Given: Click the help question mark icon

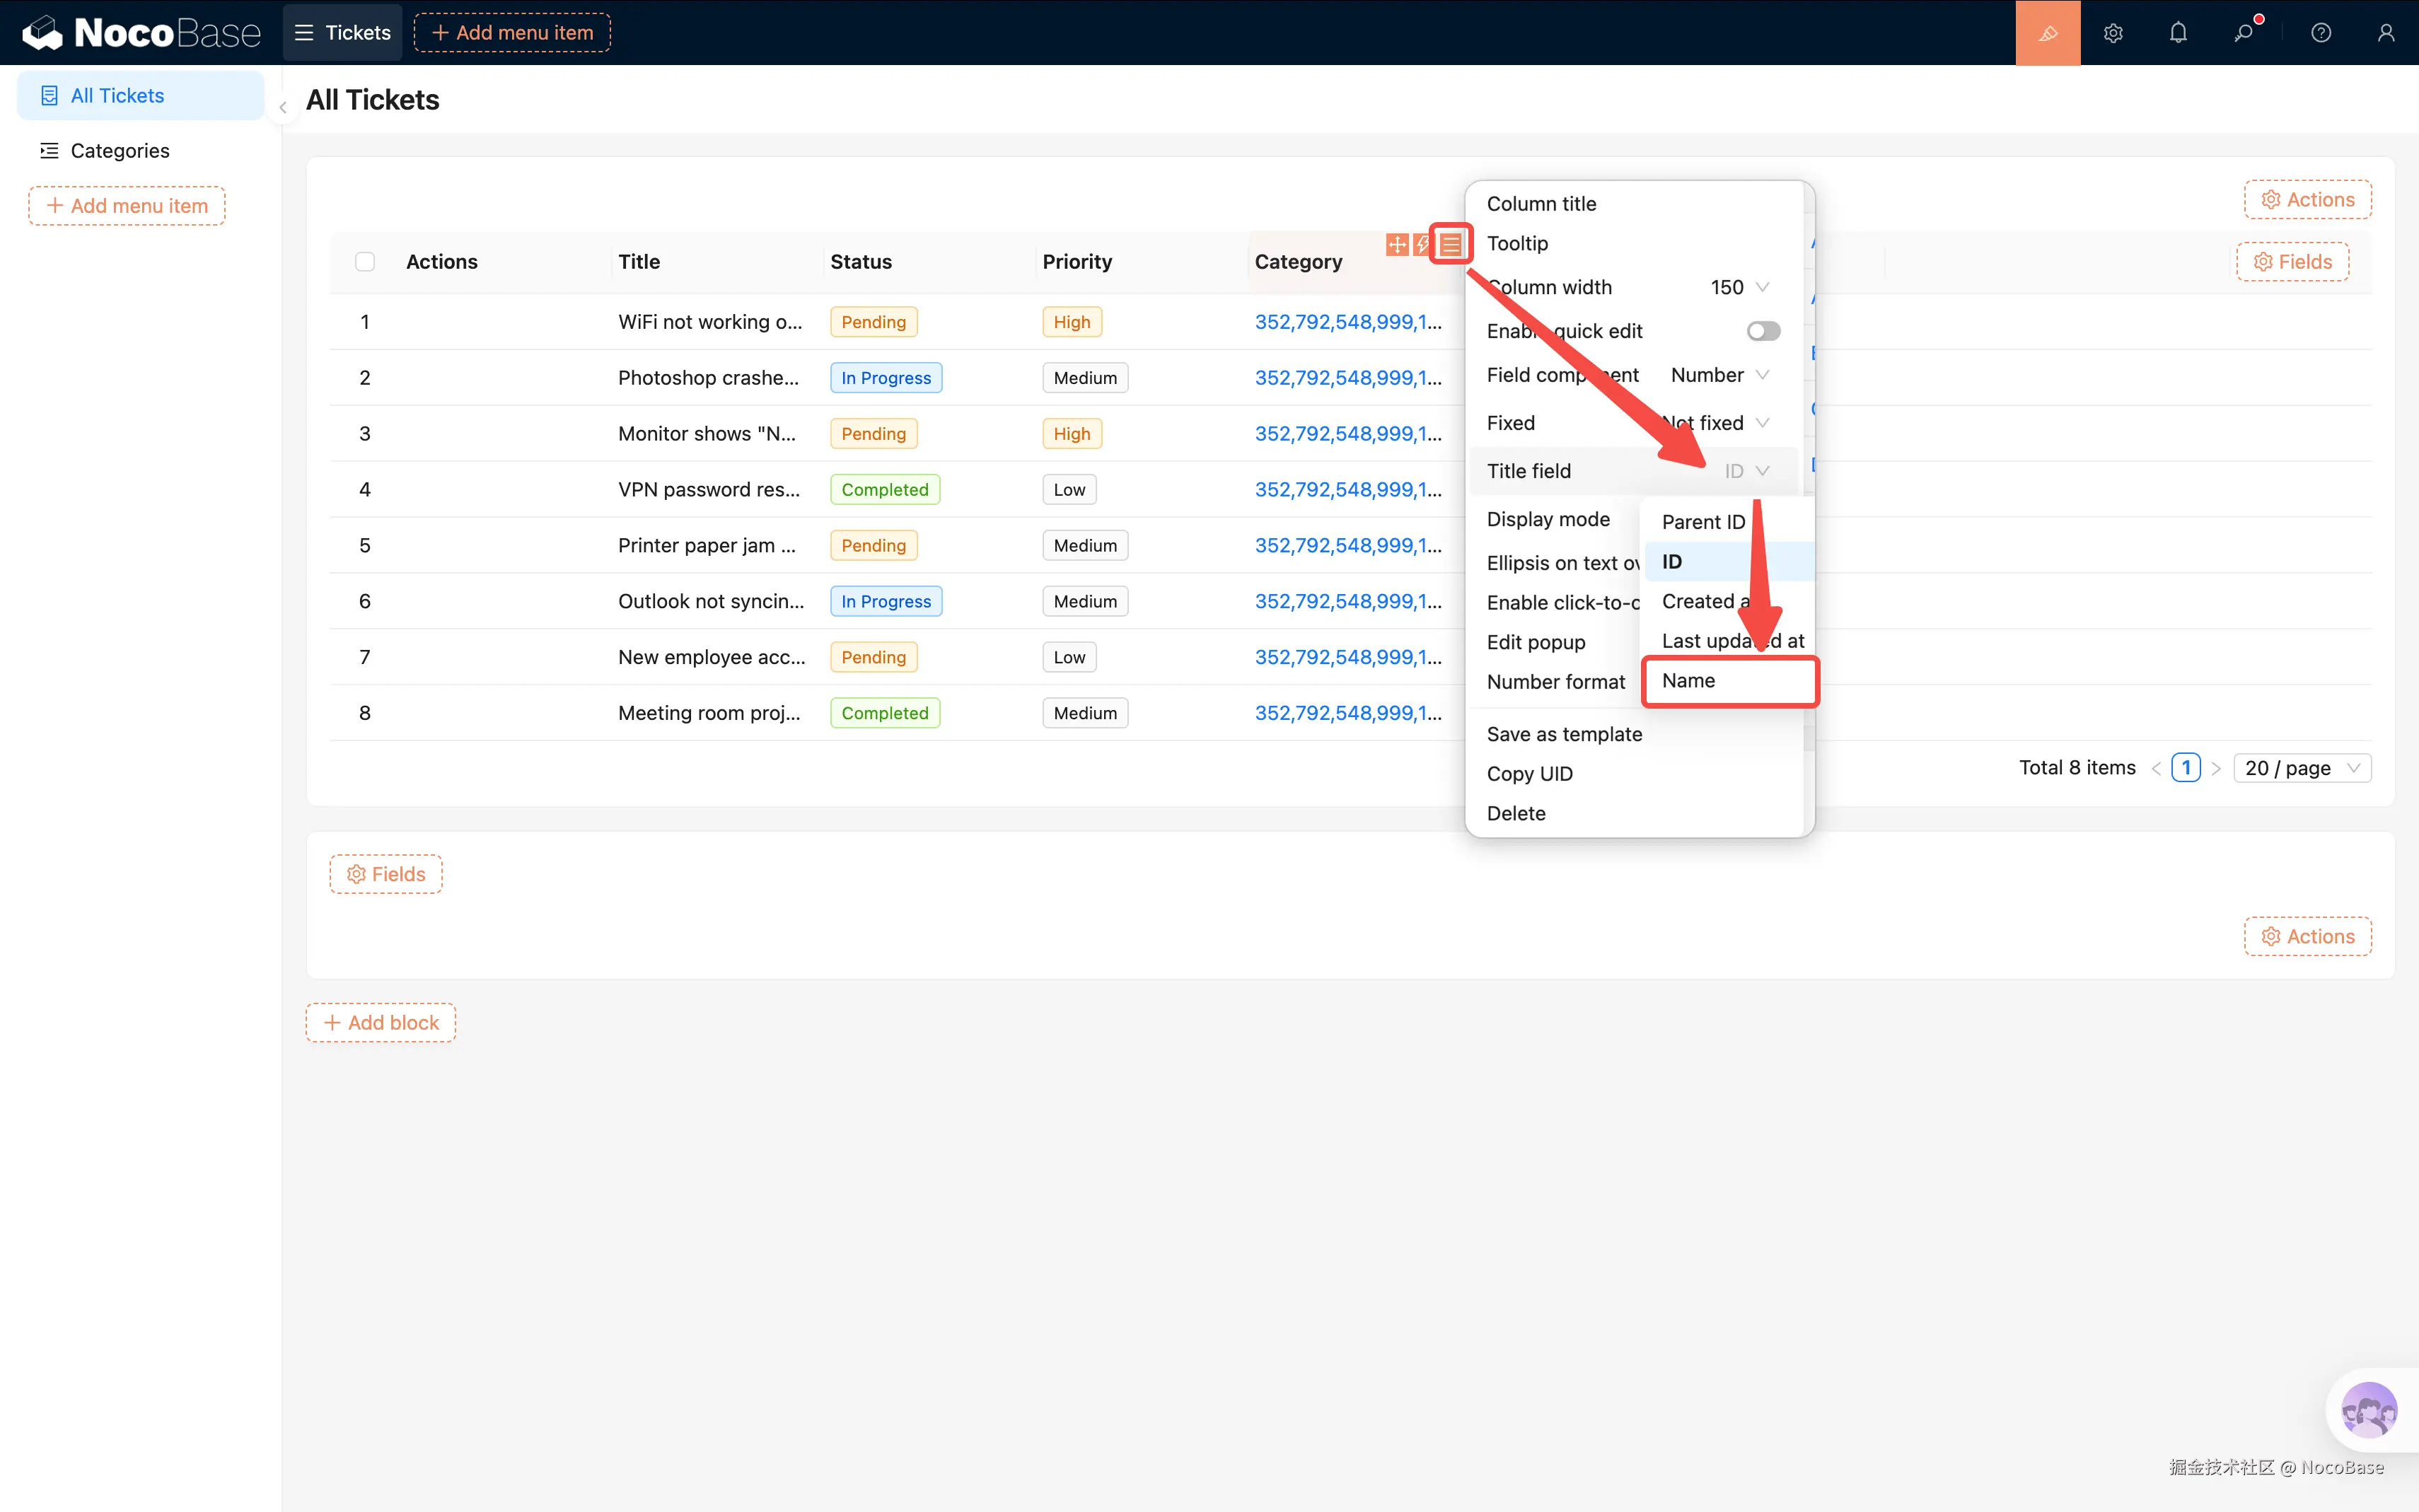Looking at the screenshot, I should click(x=2320, y=33).
